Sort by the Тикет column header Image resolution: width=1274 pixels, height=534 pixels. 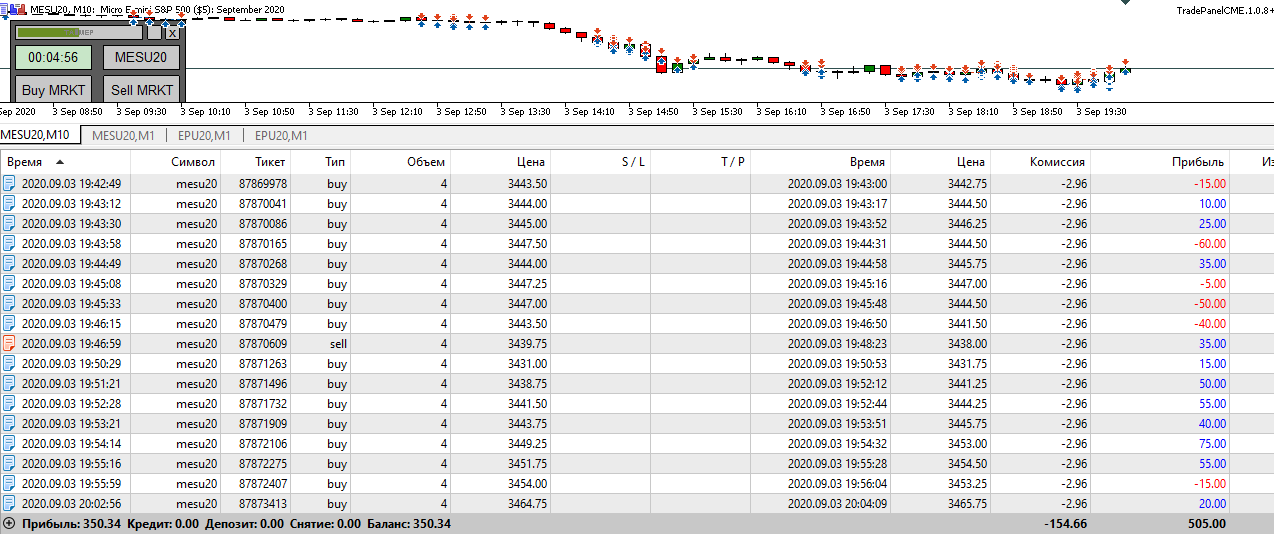point(269,161)
